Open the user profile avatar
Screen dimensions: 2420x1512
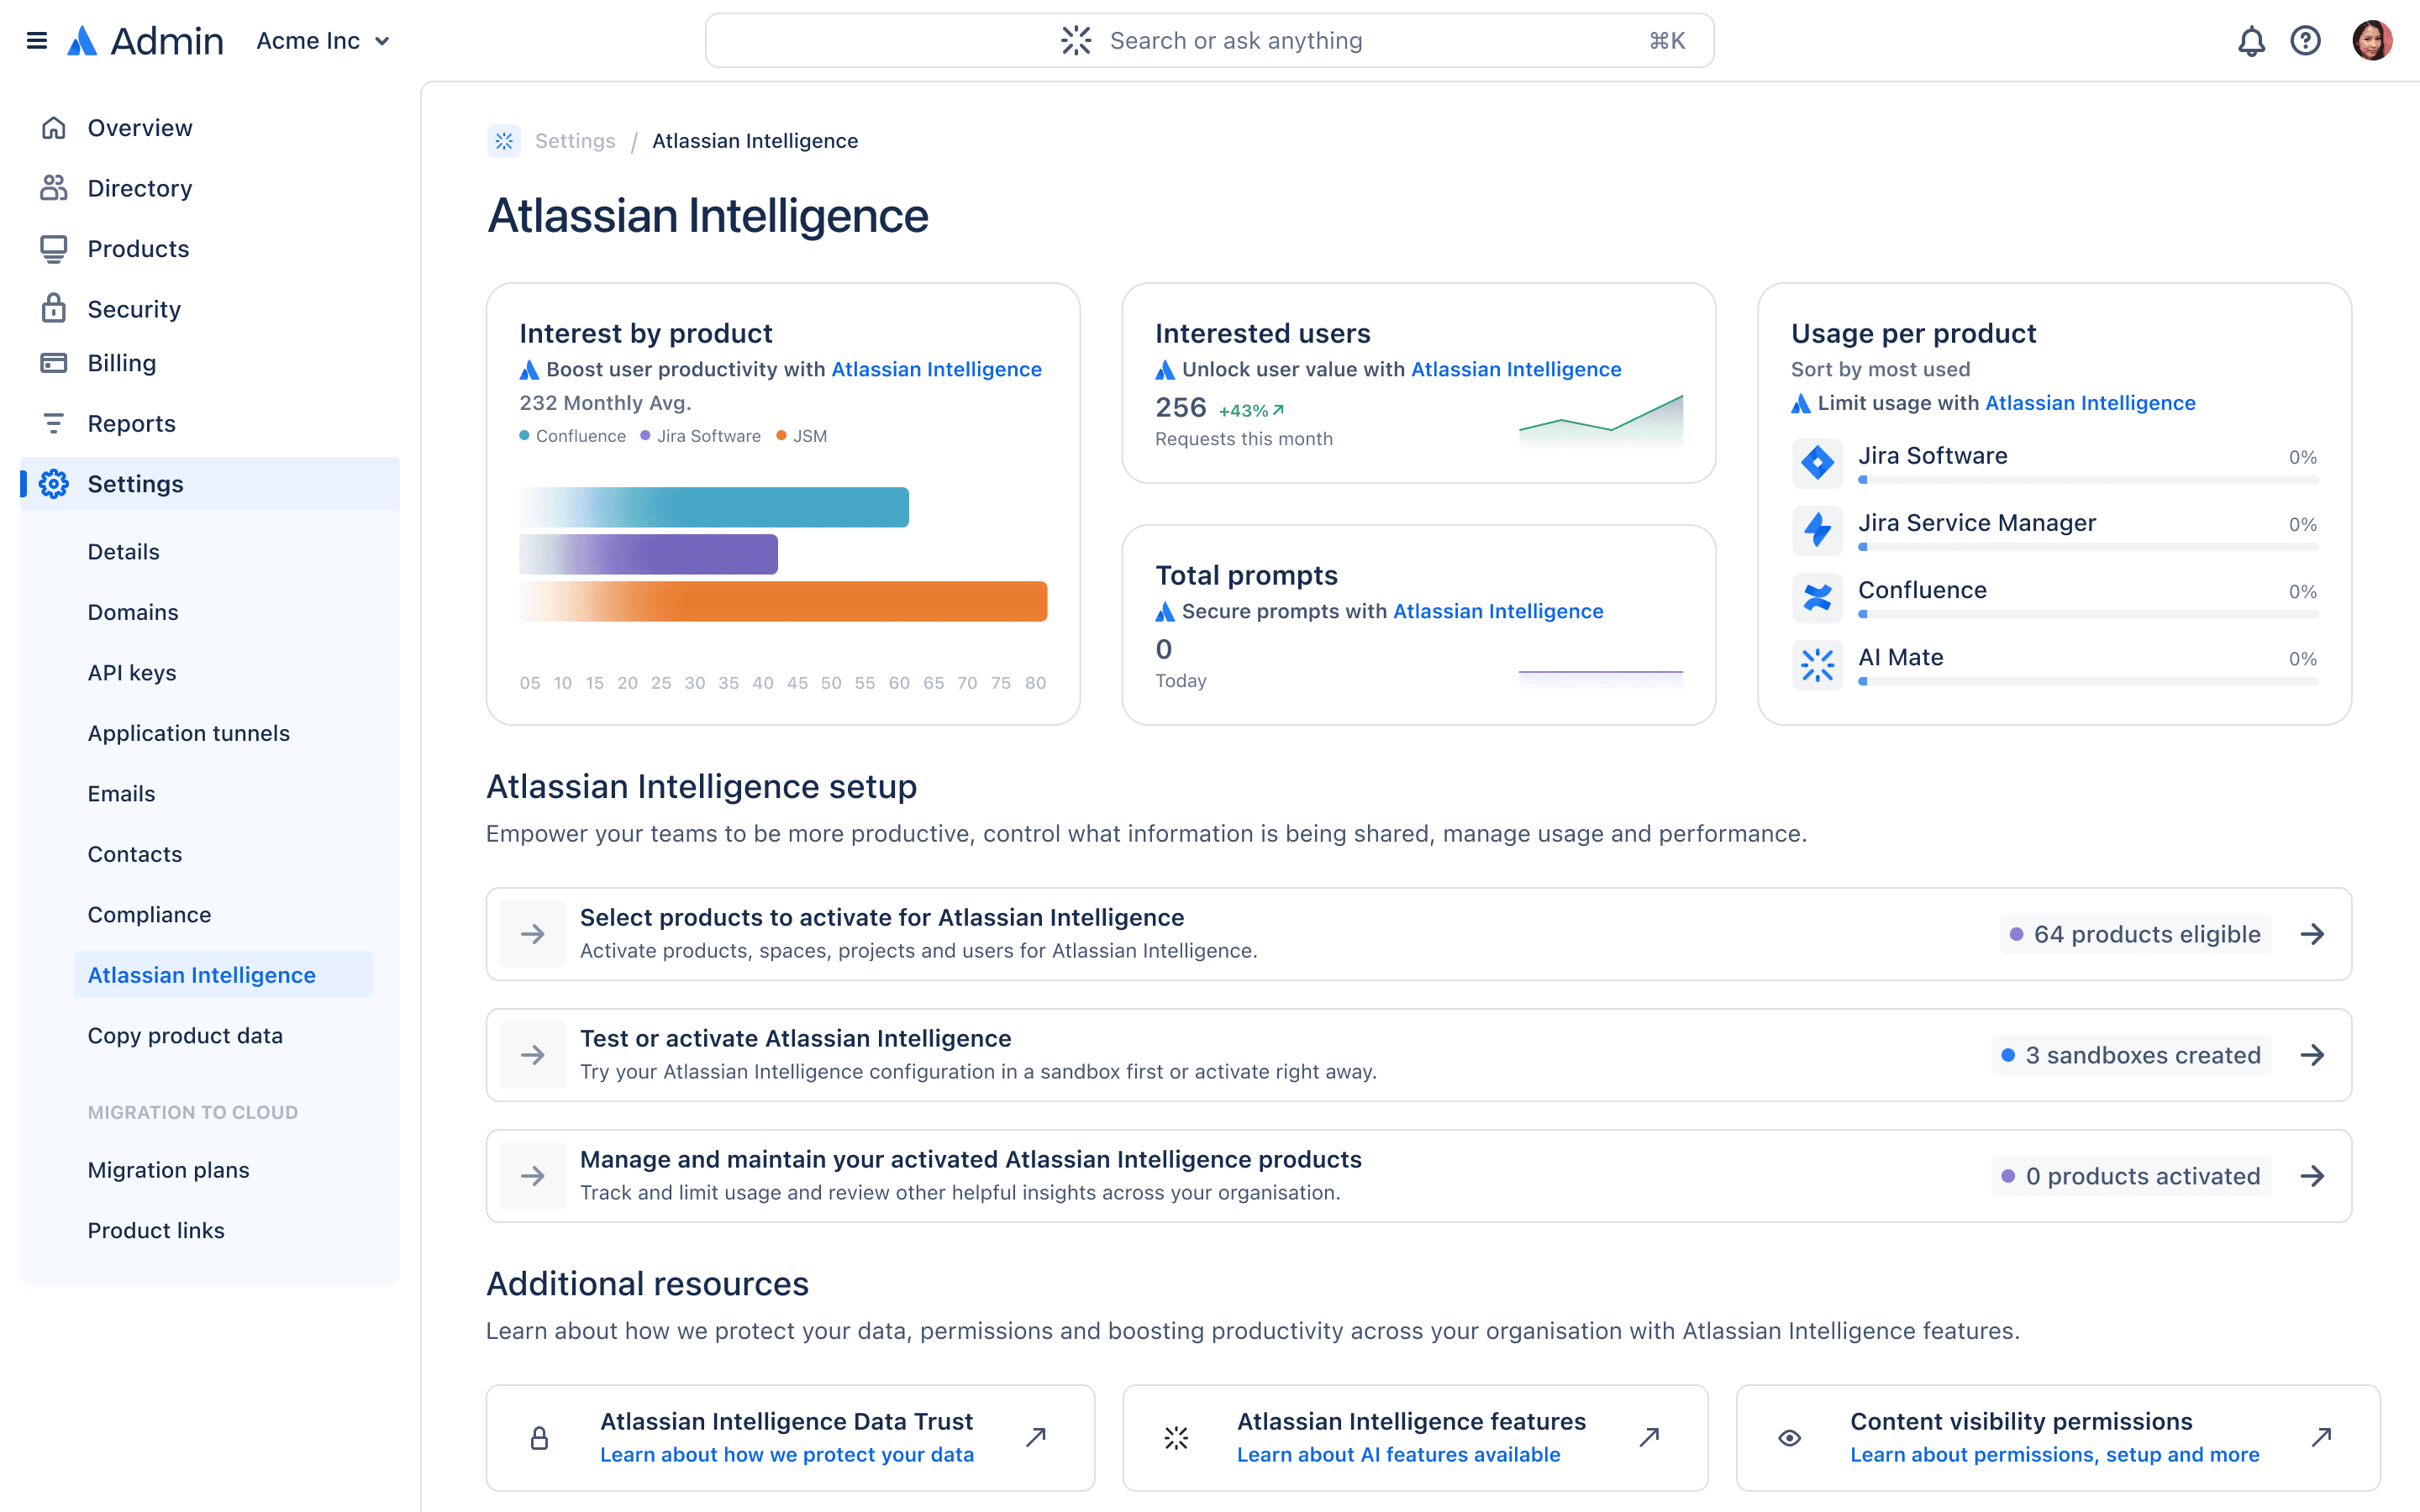point(2372,41)
